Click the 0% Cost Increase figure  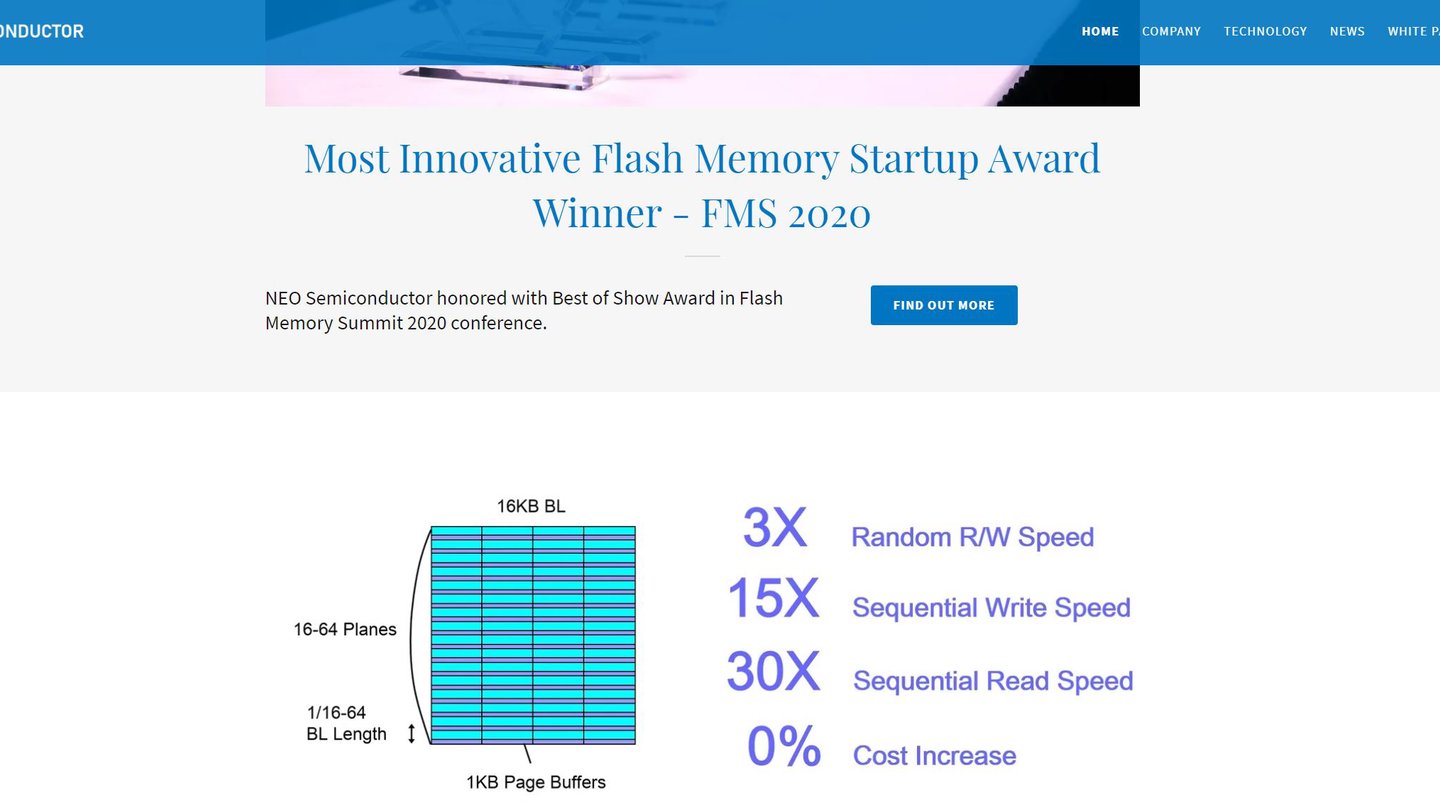pyautogui.click(x=882, y=748)
